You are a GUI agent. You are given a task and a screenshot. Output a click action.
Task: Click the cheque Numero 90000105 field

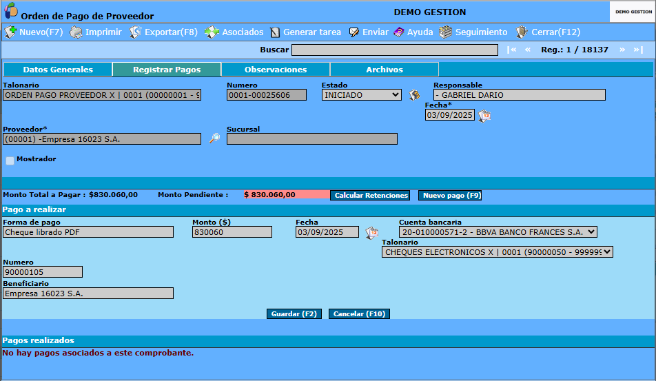tap(43, 272)
